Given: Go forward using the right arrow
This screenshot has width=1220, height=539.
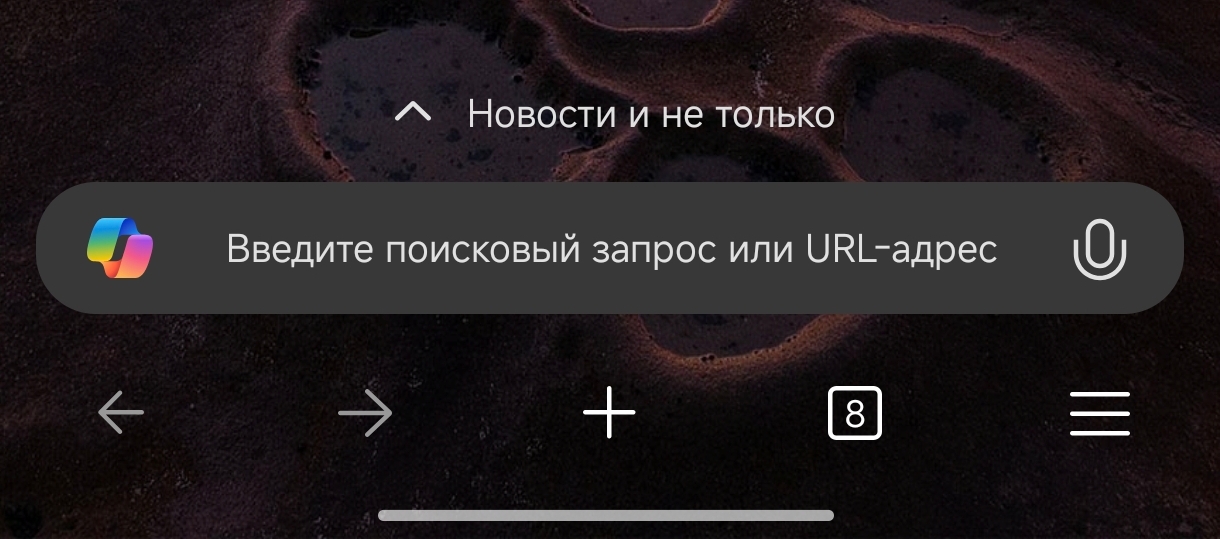Looking at the screenshot, I should tap(365, 413).
